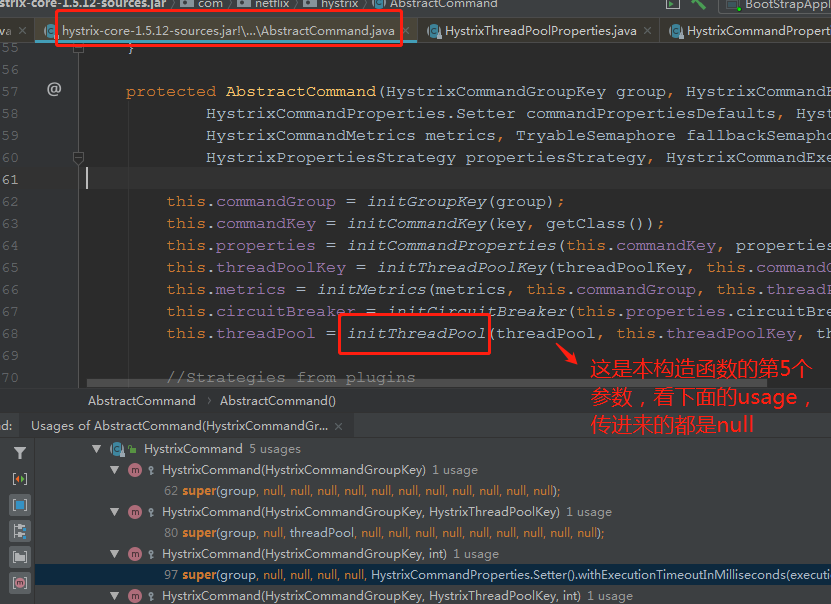Close the Usages of AbstractCommand find tab

pos(339,427)
